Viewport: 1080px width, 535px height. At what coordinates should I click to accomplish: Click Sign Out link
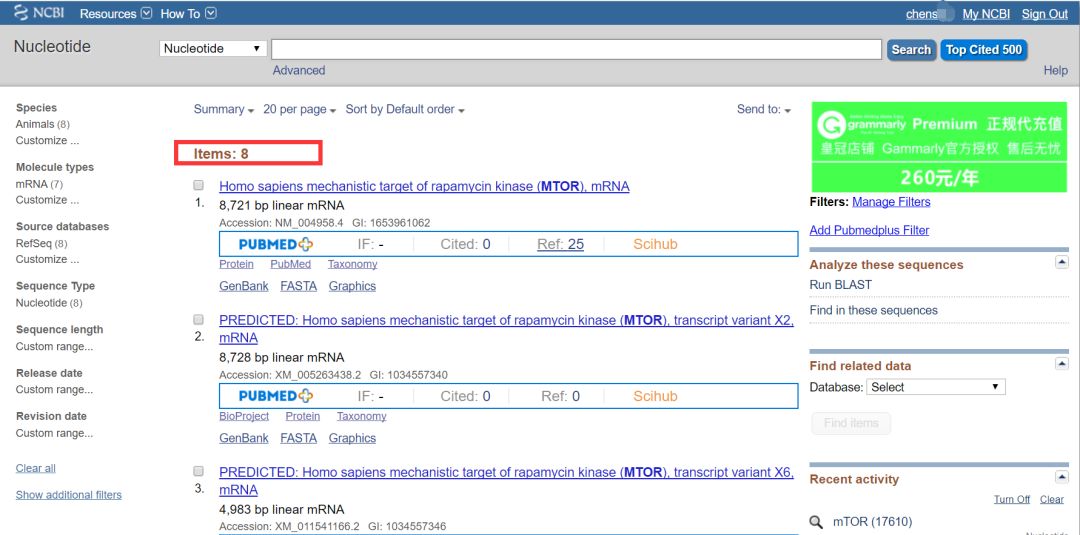tap(1044, 14)
